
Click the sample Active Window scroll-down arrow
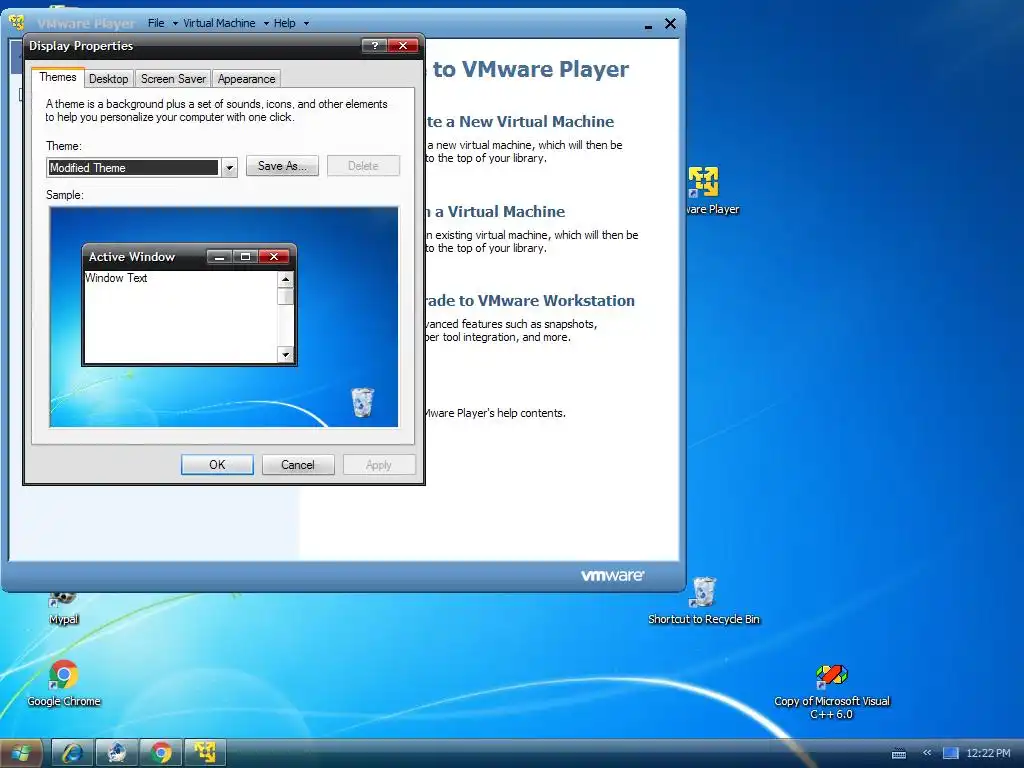point(285,355)
